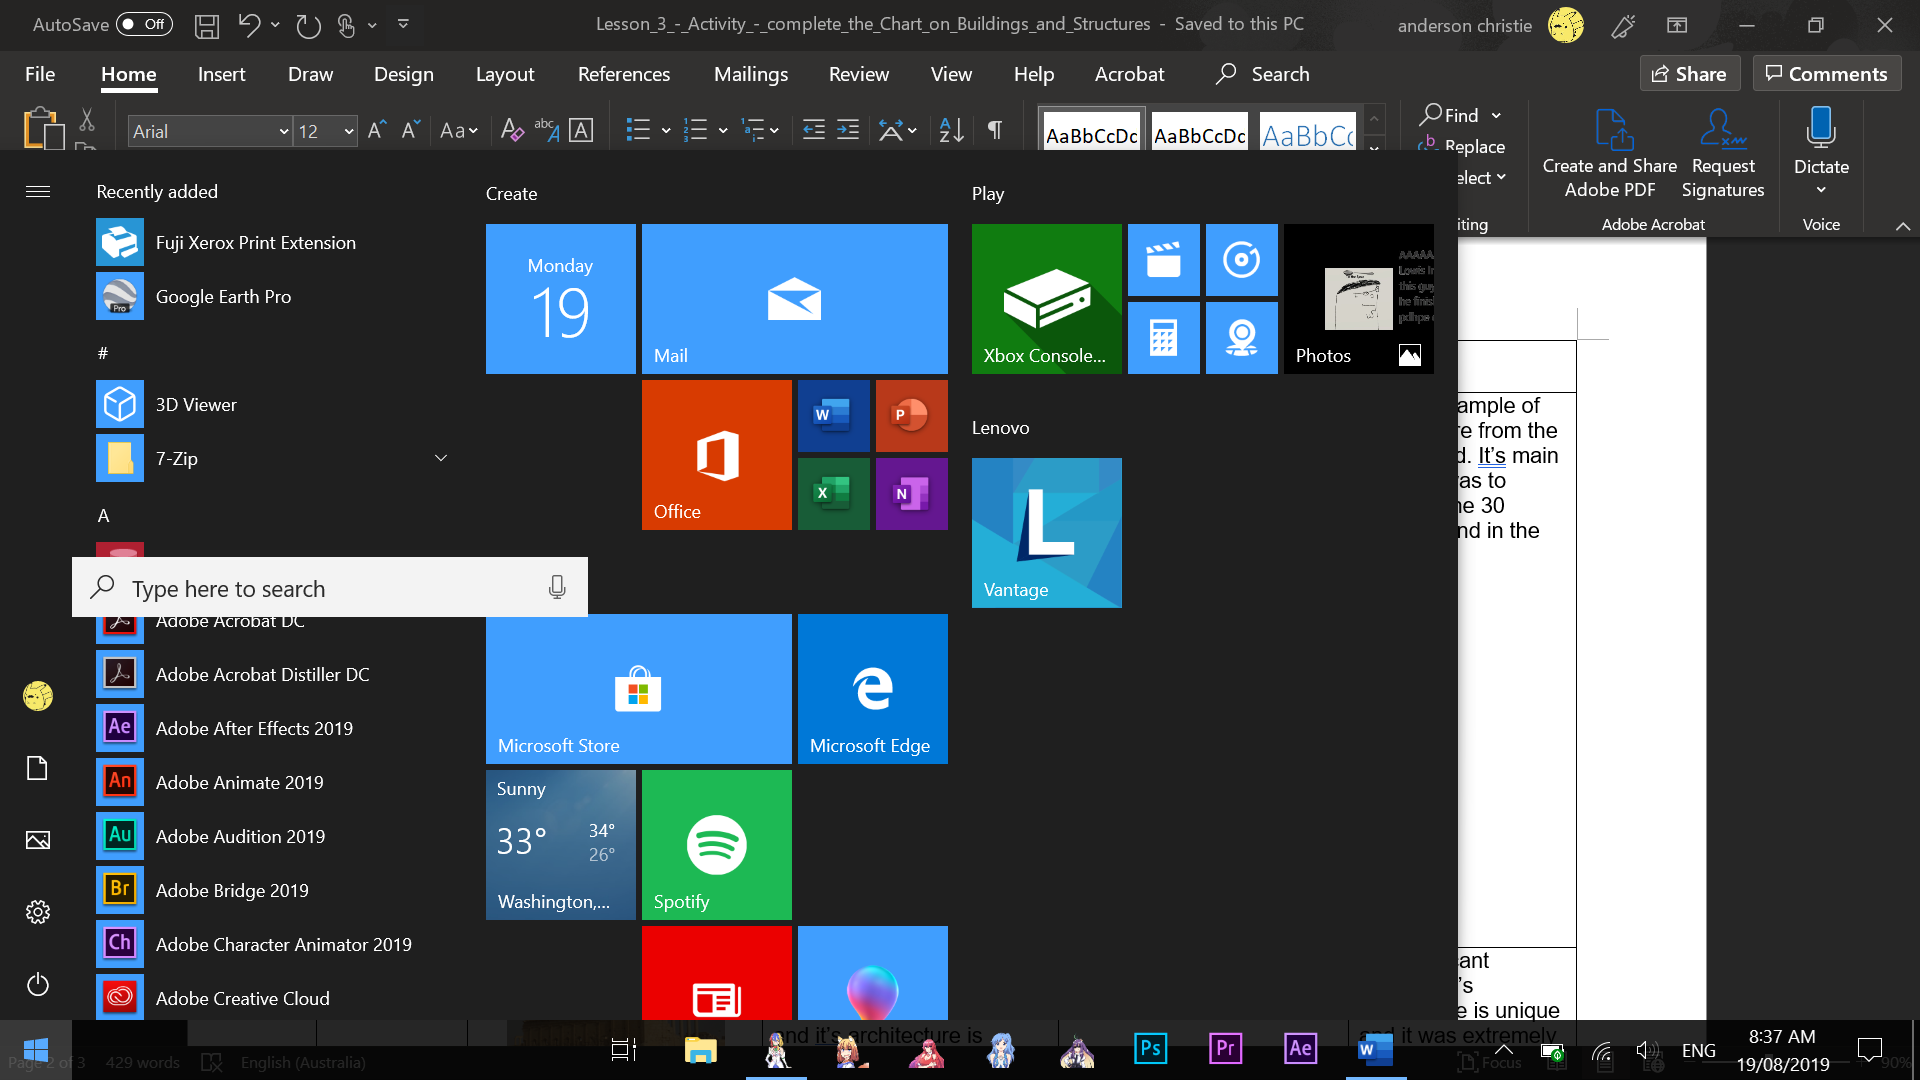
Task: Open the OneNote tile
Action: click(911, 494)
